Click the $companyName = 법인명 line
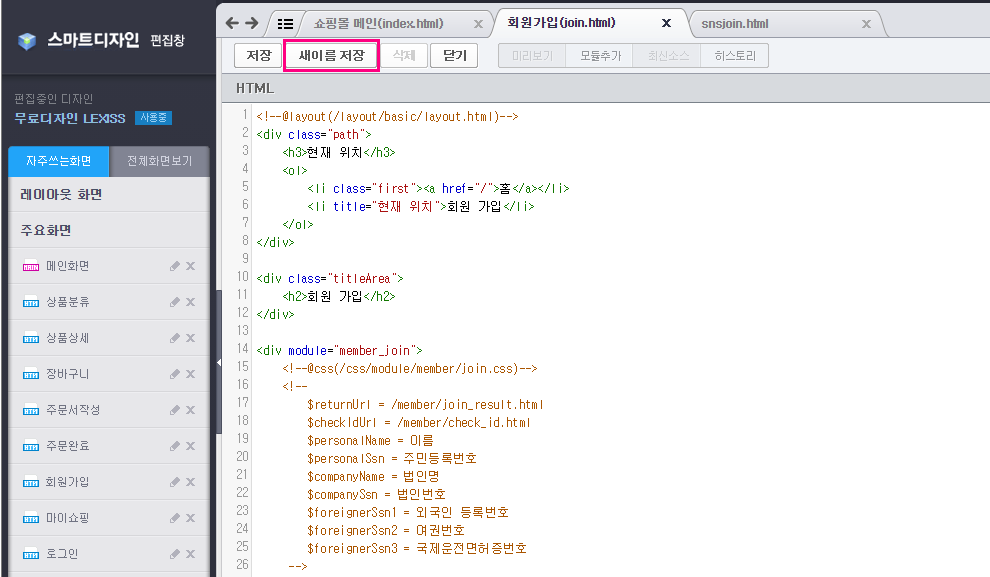Viewport: 990px width, 577px height. click(x=373, y=477)
